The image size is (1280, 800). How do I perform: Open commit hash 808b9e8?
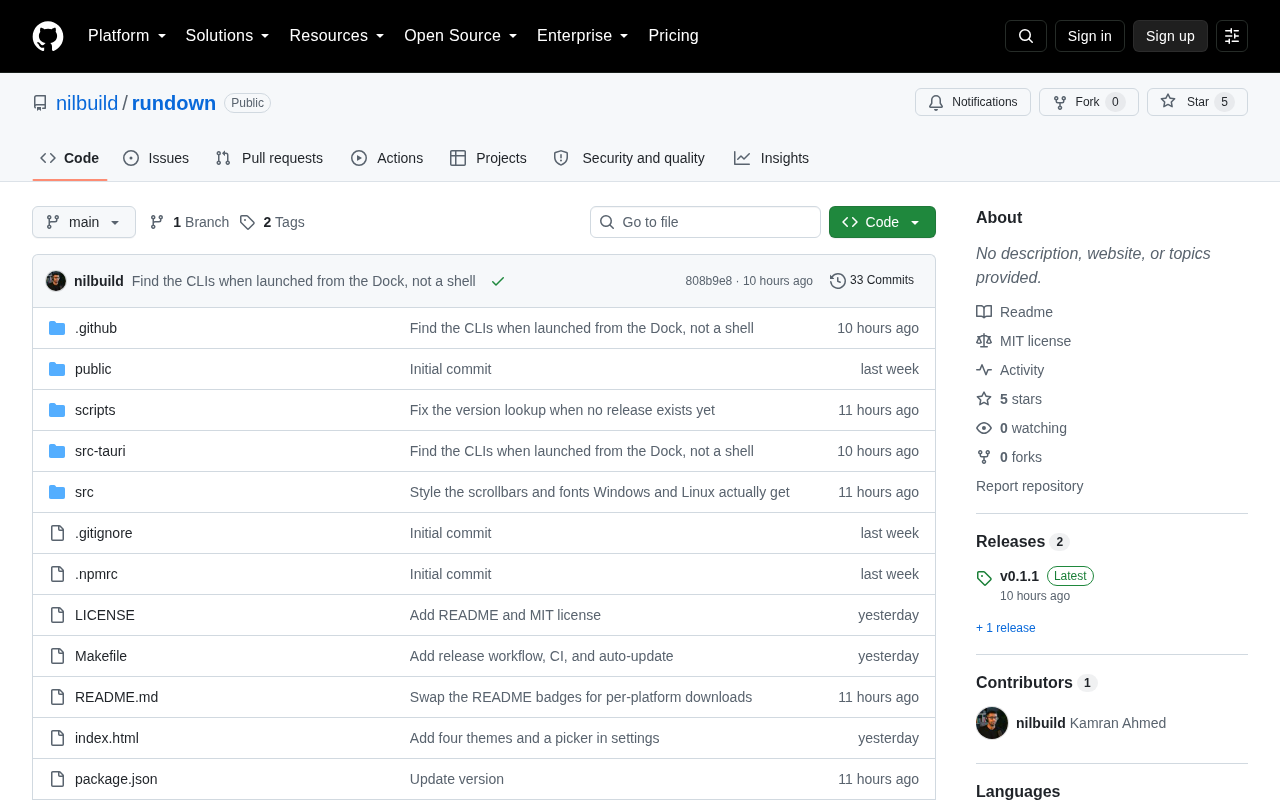pyautogui.click(x=709, y=281)
